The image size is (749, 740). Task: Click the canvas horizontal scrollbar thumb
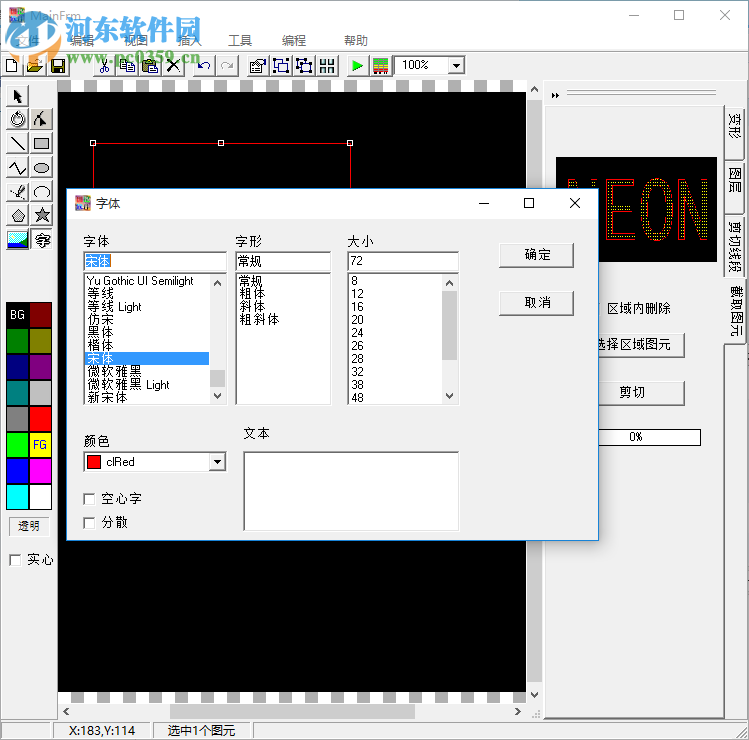click(x=292, y=711)
